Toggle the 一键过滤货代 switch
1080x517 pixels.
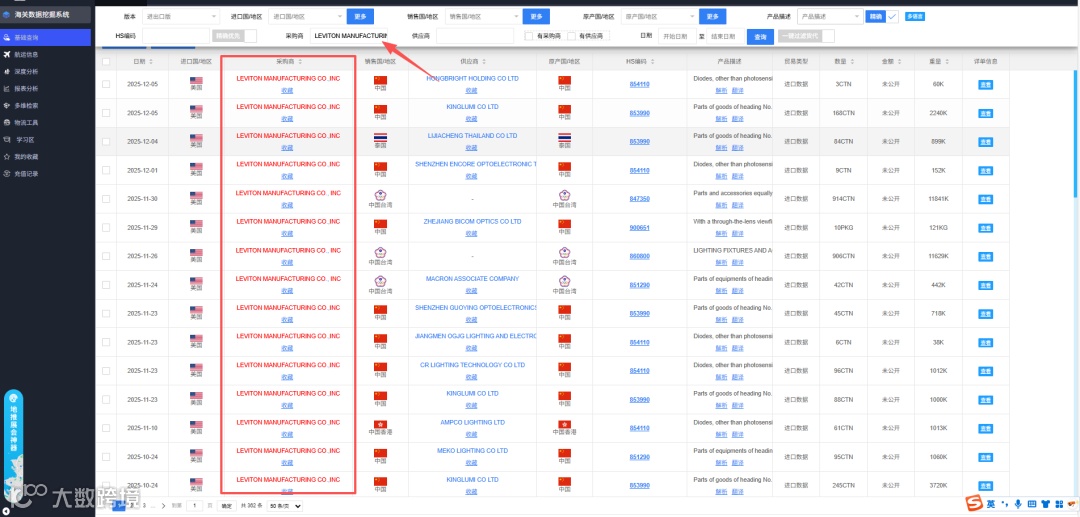(x=806, y=36)
